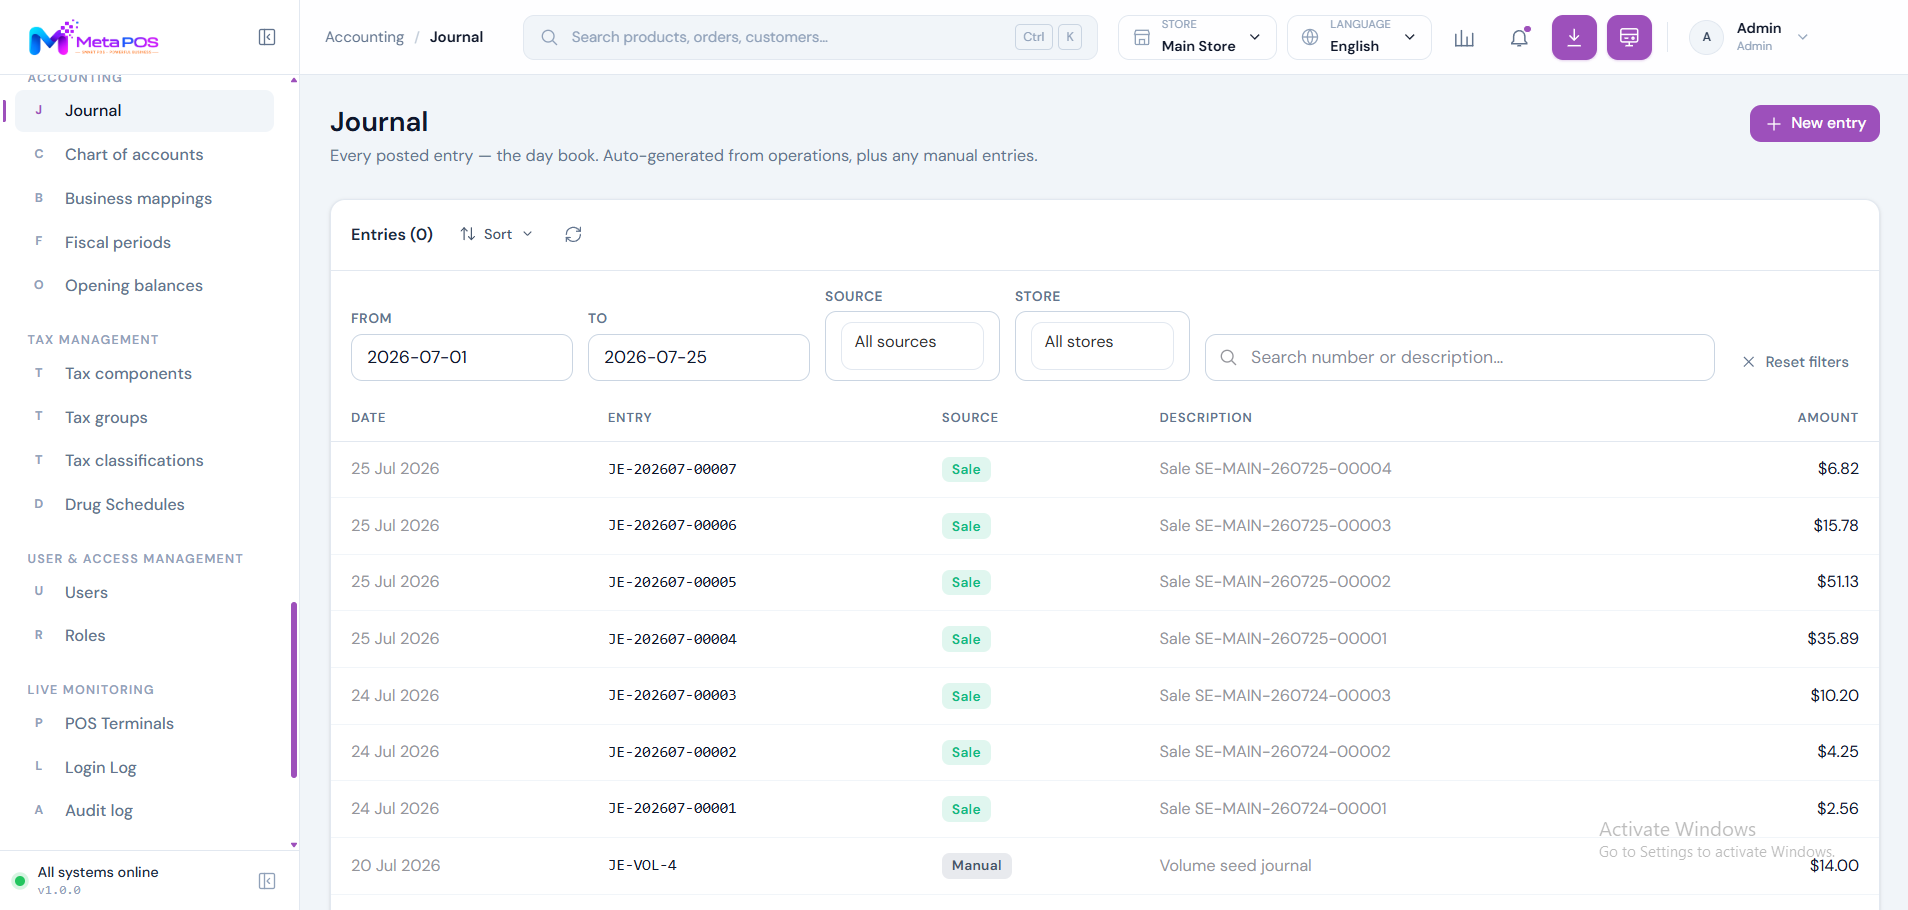Create a New entry
The height and width of the screenshot is (910, 1908).
(1814, 123)
